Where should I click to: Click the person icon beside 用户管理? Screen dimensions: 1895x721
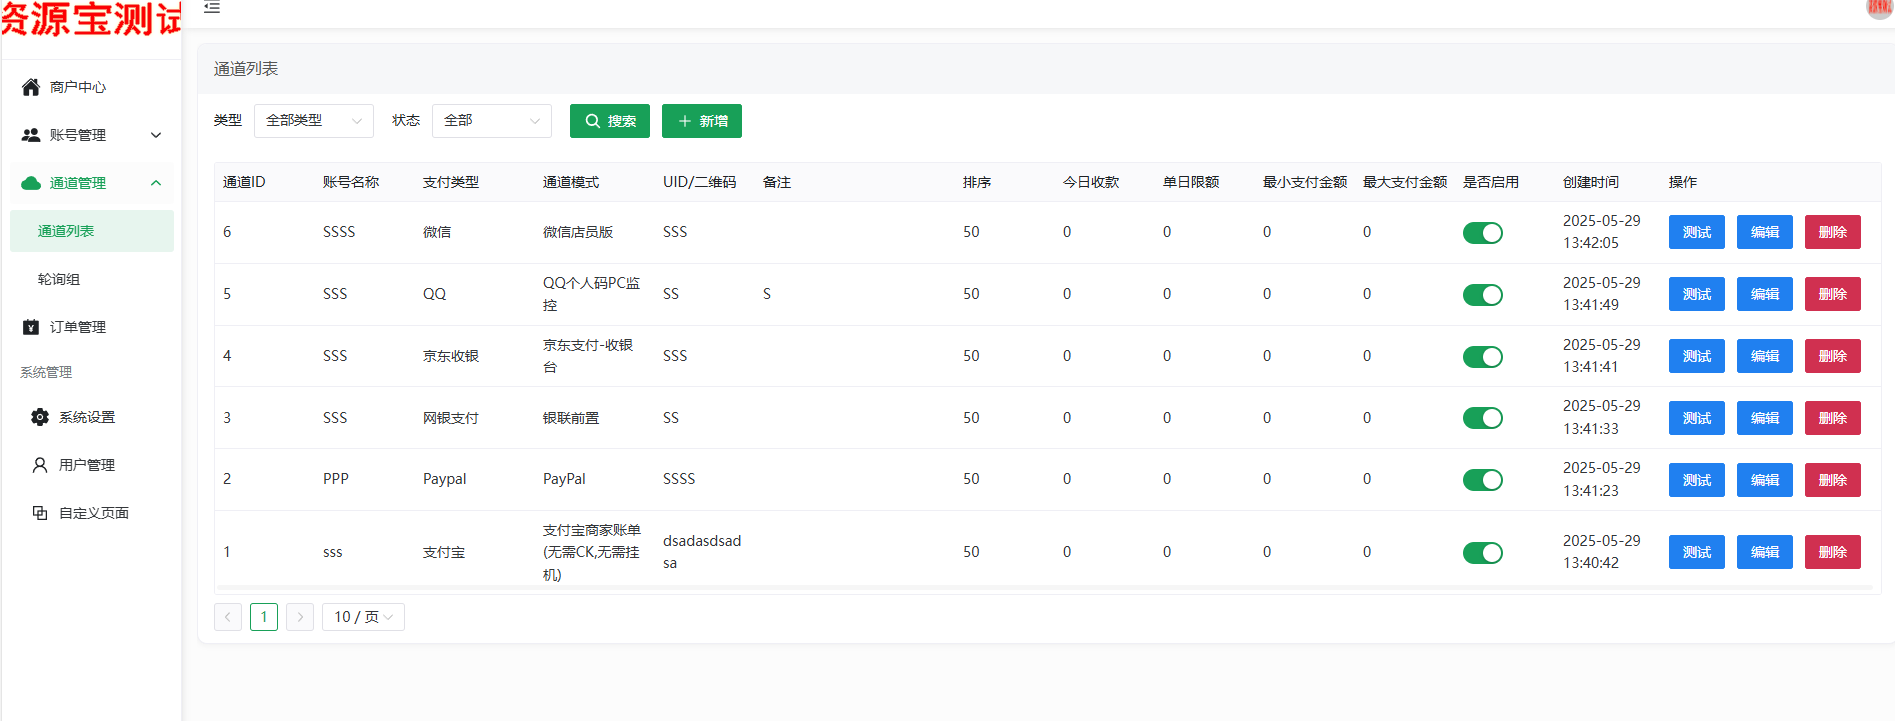pos(40,465)
